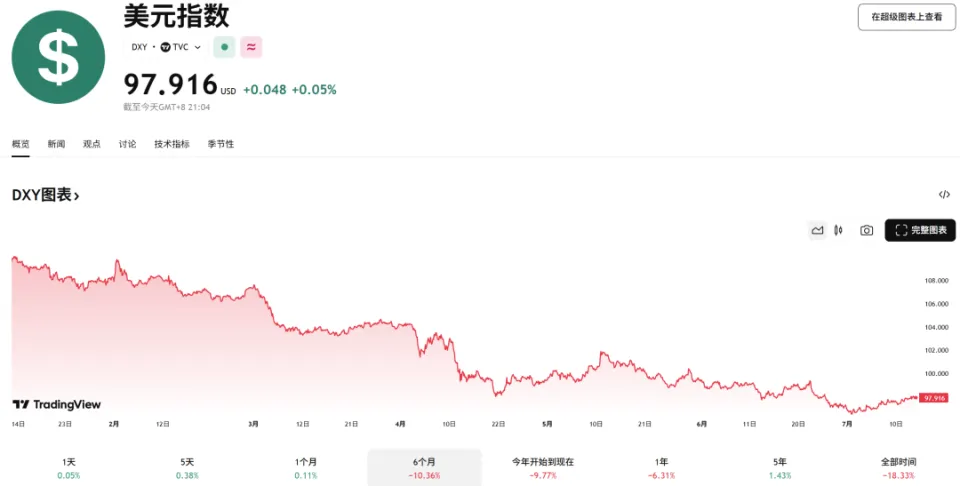Screen dimensions: 960x486
Task: Click the green dollar sign logo
Action: (x=58, y=58)
